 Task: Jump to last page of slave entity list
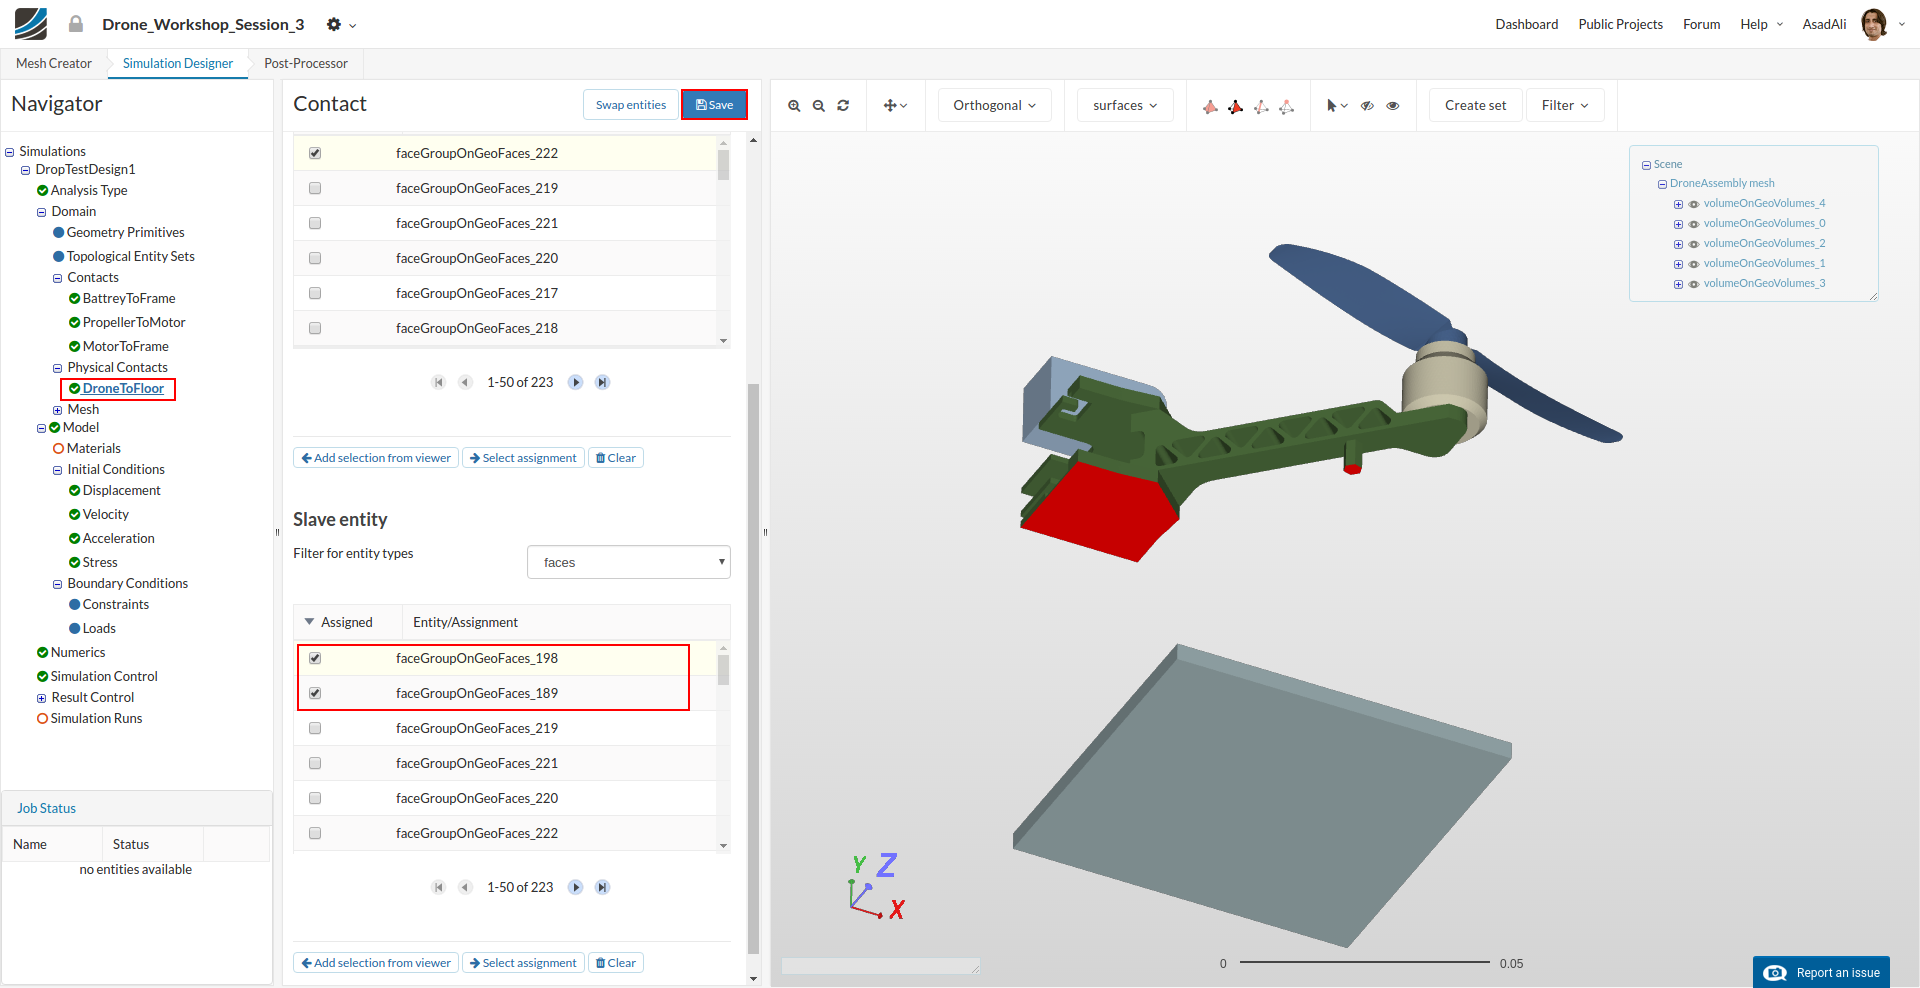point(602,887)
